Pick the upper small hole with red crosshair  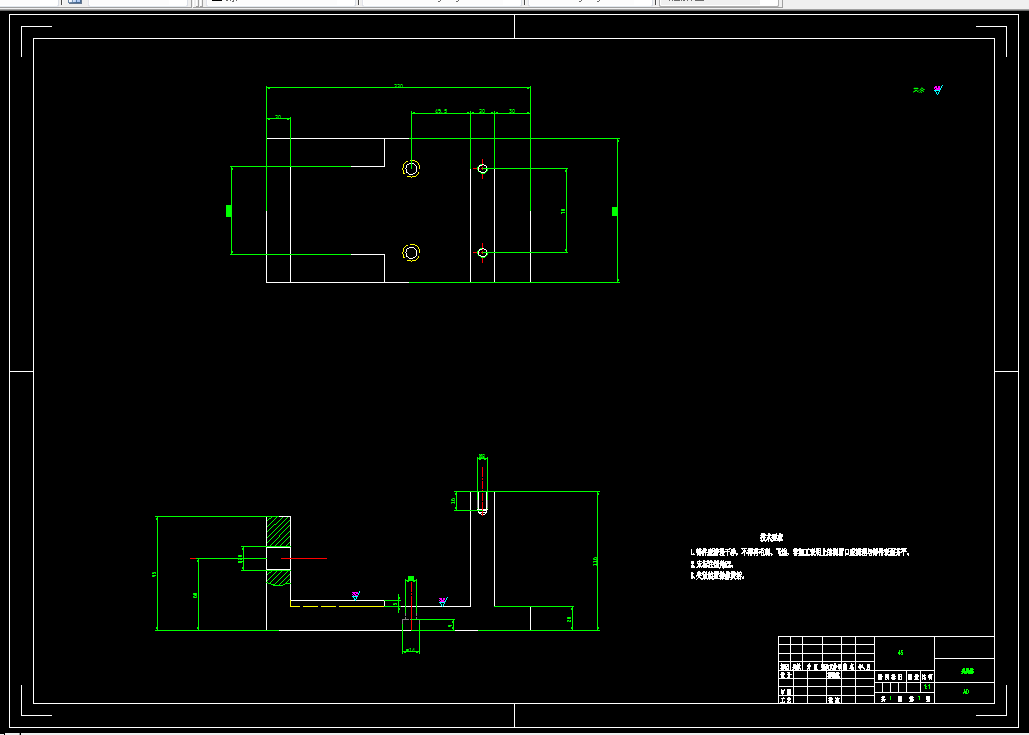482,169
